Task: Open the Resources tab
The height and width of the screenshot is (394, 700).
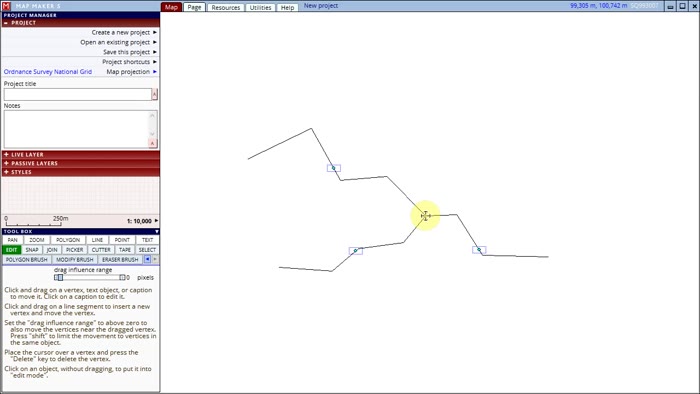Action: point(225,8)
